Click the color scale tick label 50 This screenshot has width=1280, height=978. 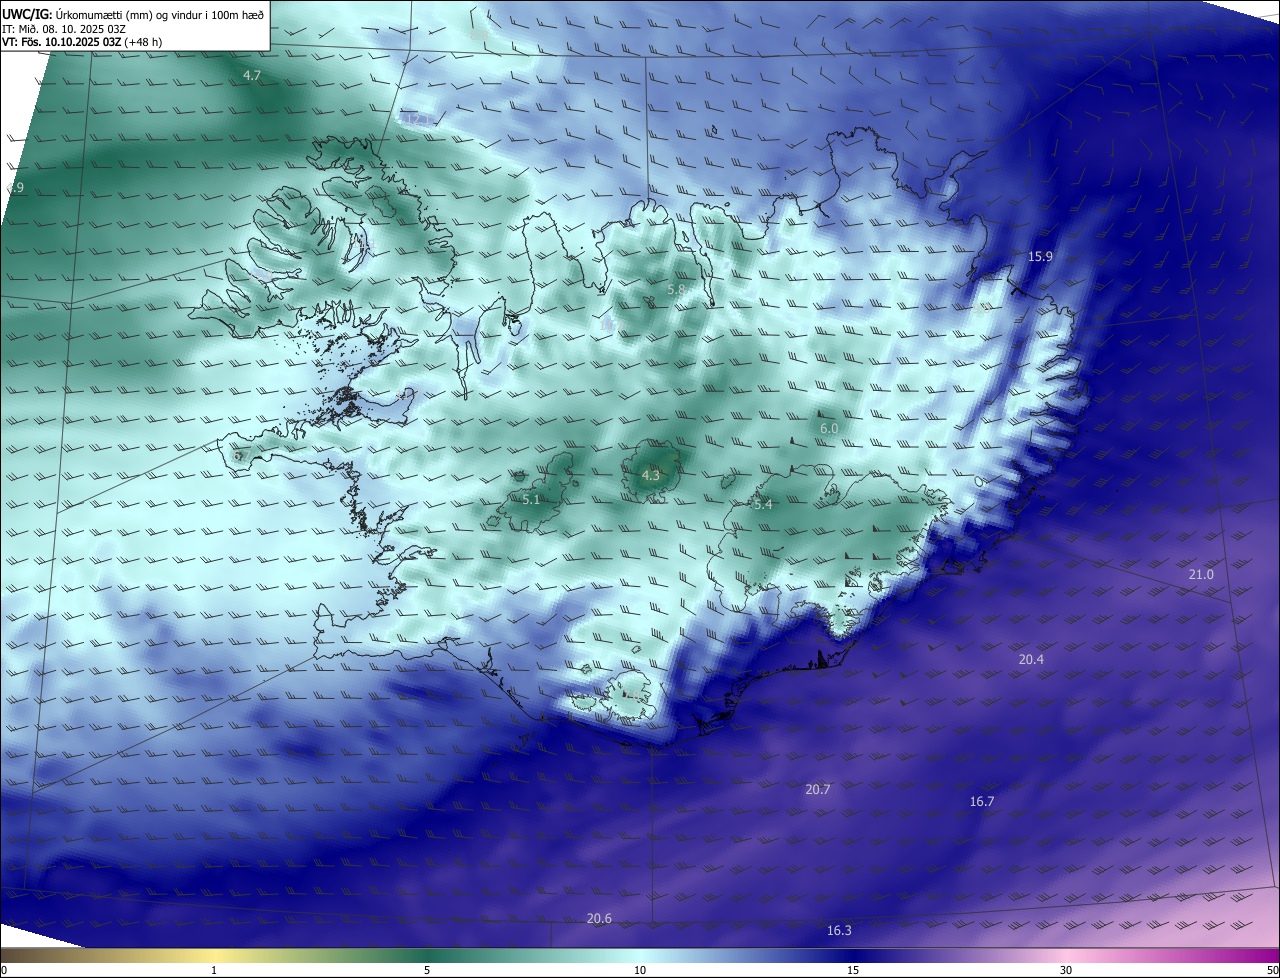coord(1272,970)
